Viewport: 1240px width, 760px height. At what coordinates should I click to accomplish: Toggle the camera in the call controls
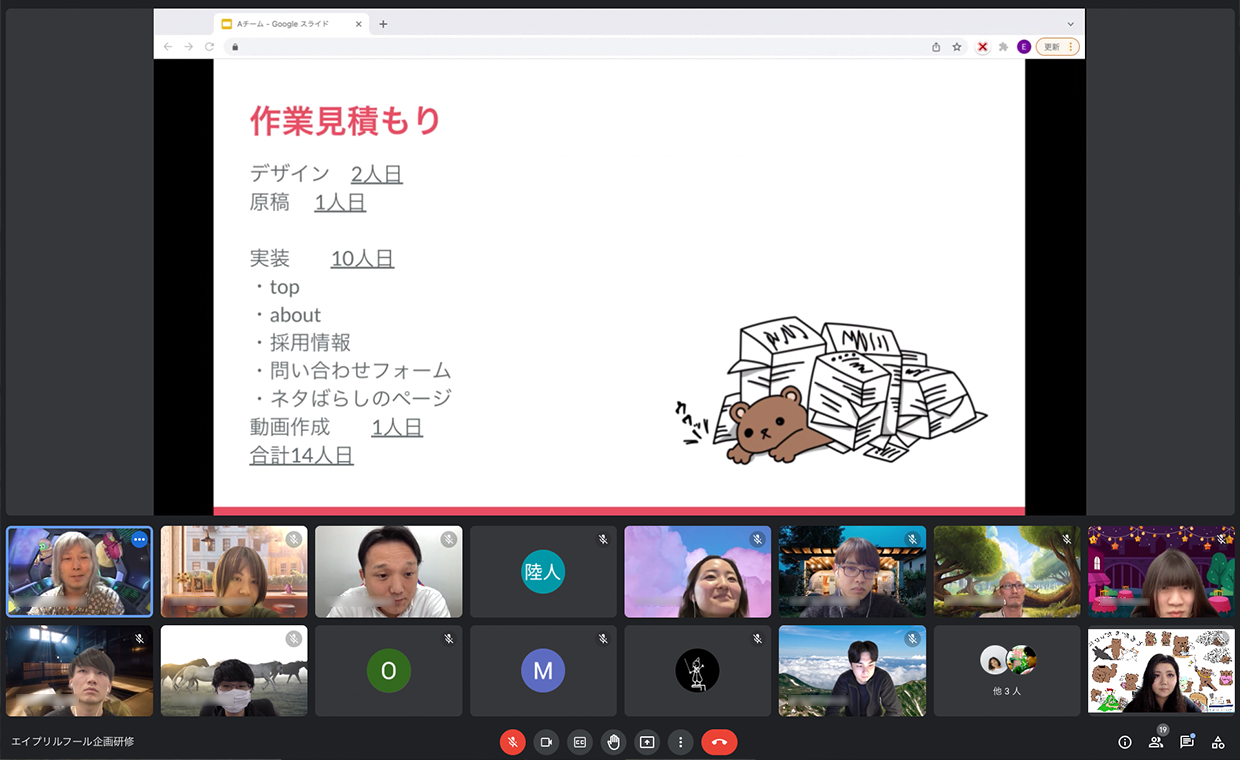546,742
